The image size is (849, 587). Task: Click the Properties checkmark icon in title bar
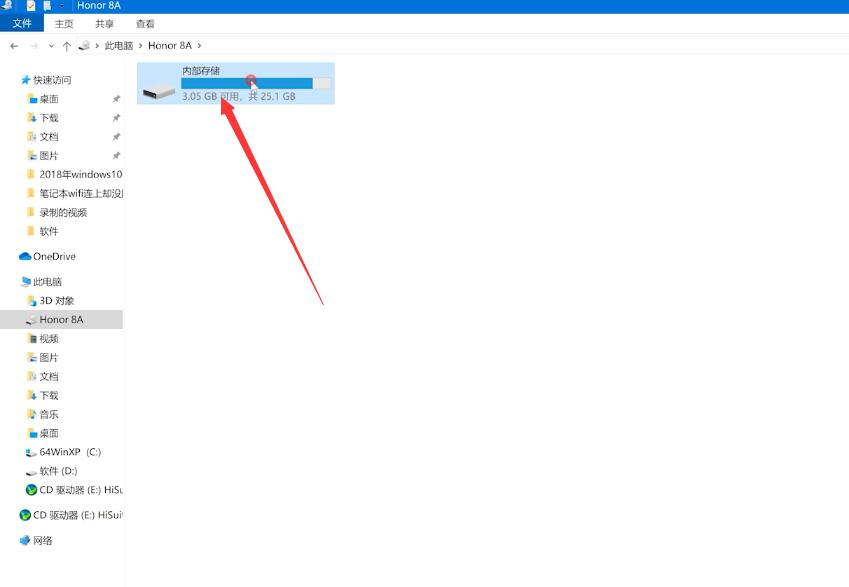(x=30, y=5)
